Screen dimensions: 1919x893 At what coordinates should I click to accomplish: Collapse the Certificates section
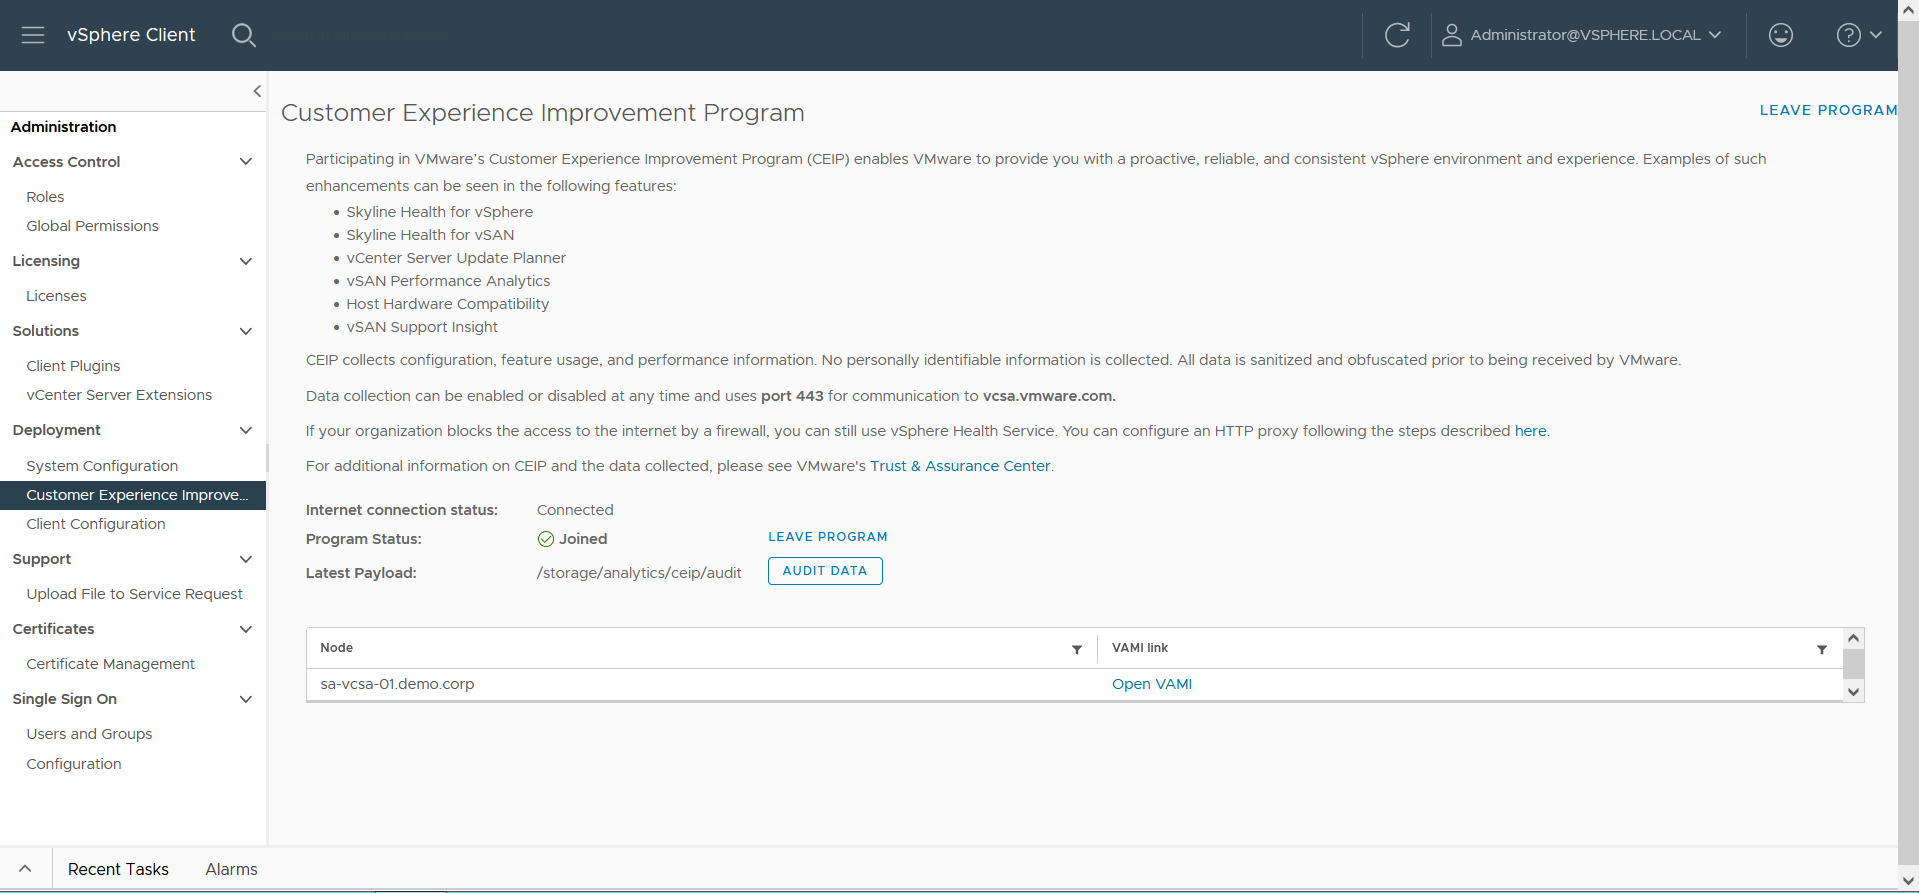pyautogui.click(x=246, y=629)
